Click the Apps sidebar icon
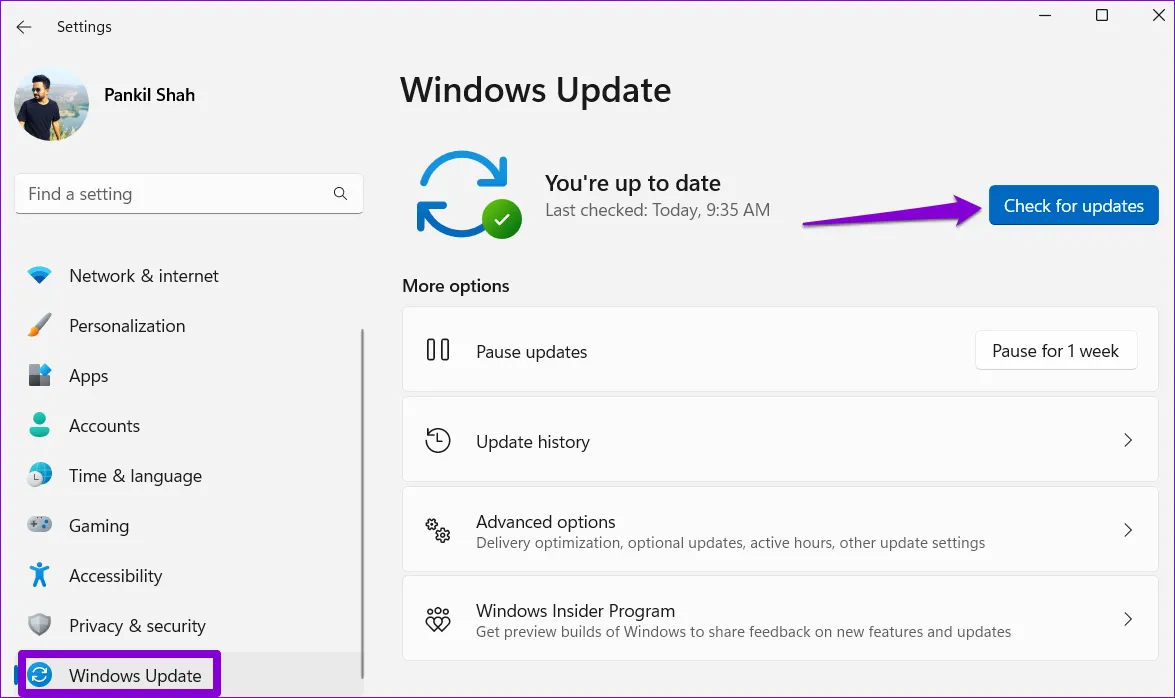This screenshot has width=1175, height=698. tap(38, 375)
